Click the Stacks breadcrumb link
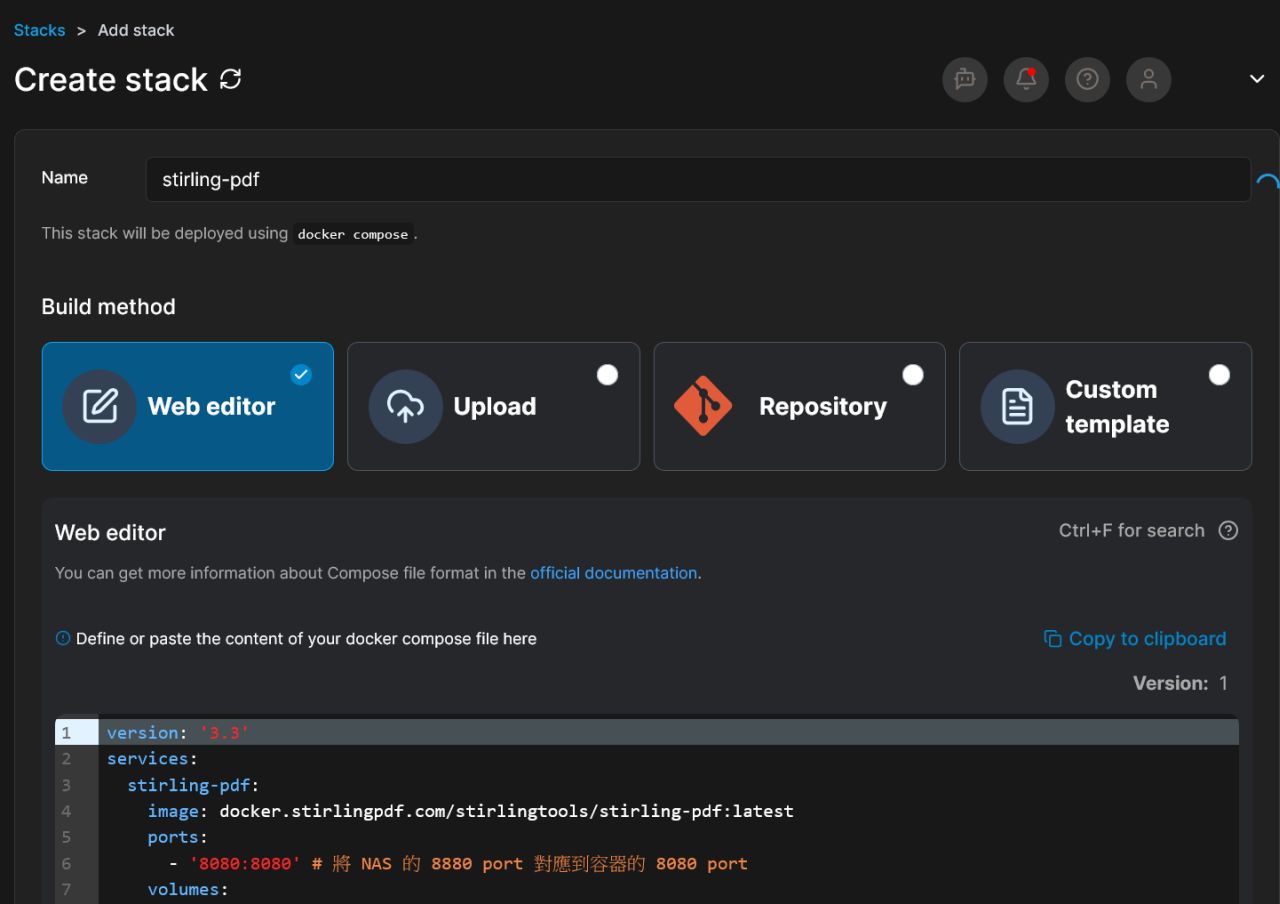The height and width of the screenshot is (904, 1280). click(39, 30)
